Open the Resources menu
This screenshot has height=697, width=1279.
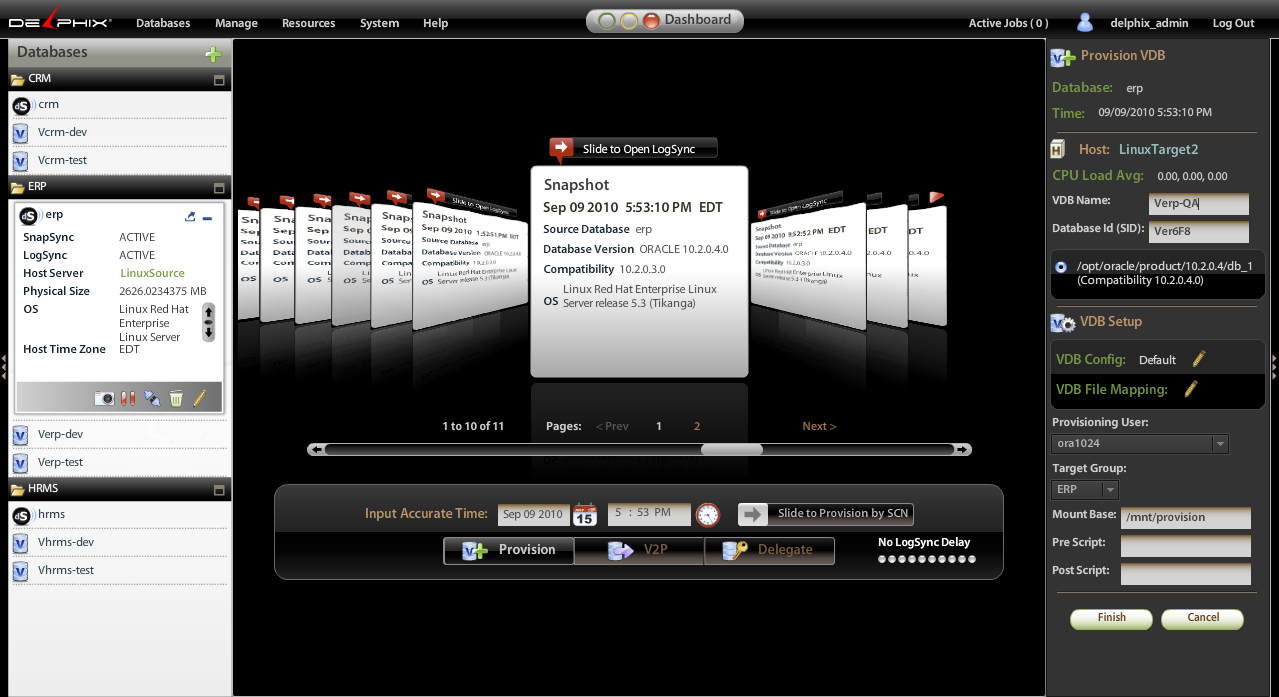(x=309, y=23)
